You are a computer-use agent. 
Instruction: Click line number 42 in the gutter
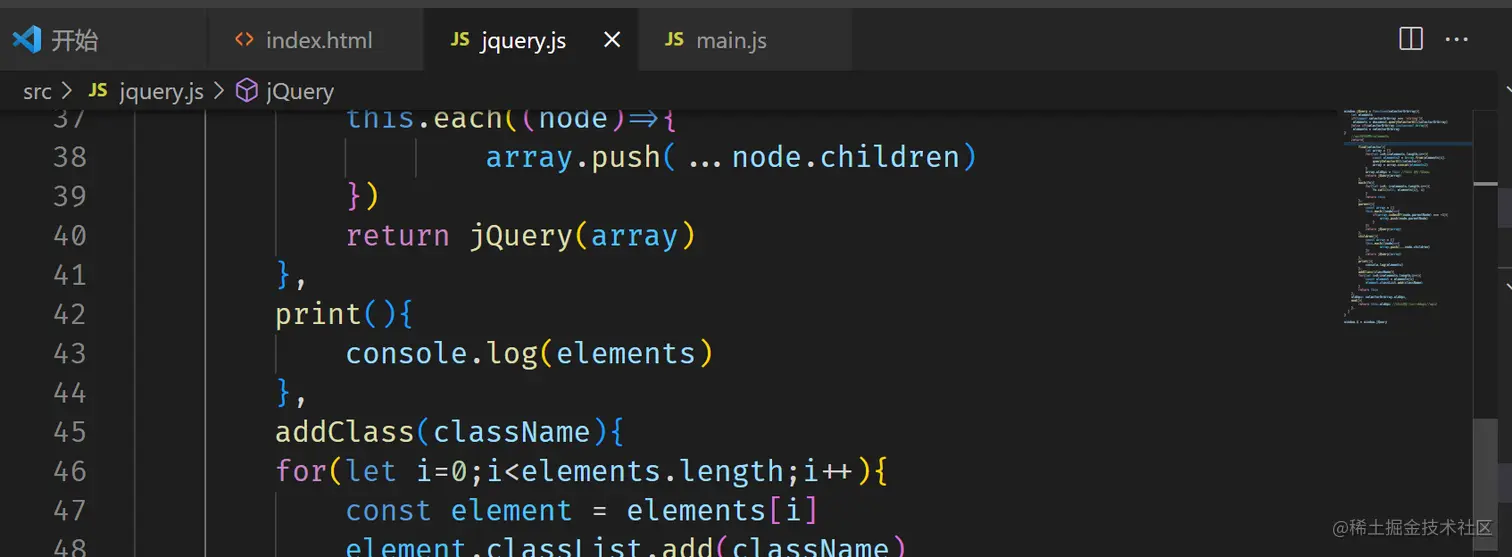click(x=70, y=314)
